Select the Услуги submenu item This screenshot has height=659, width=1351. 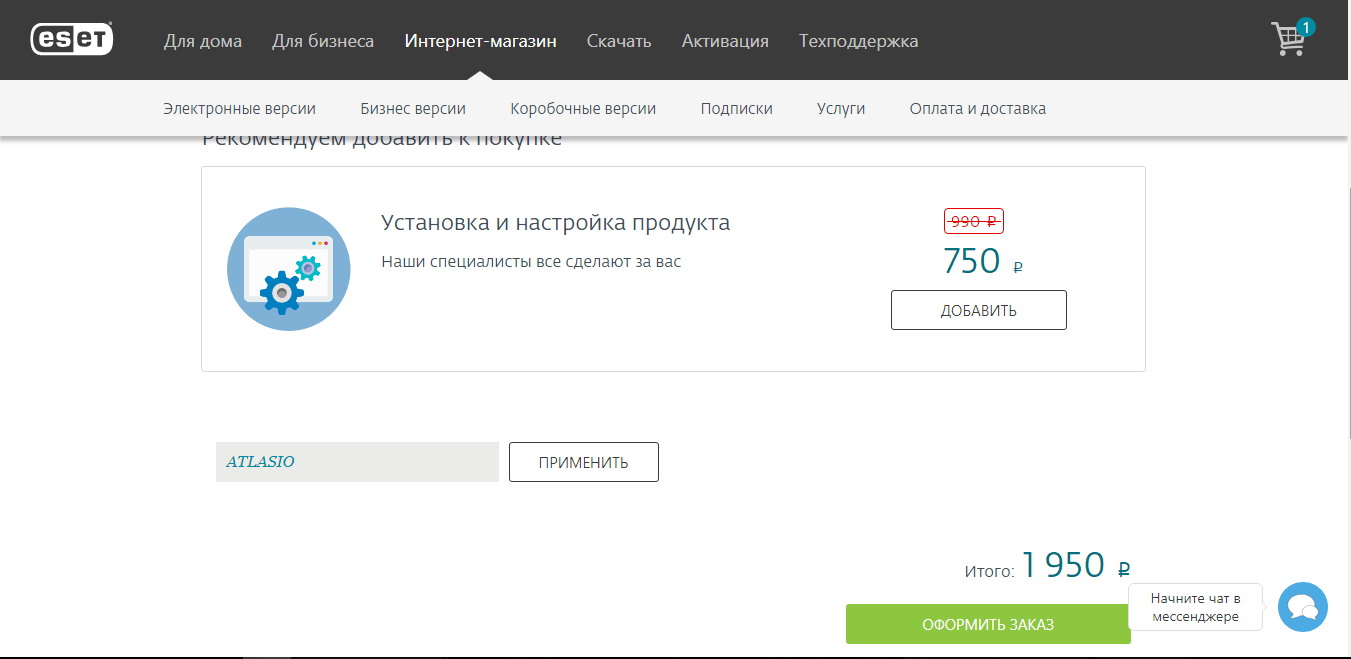click(x=841, y=109)
